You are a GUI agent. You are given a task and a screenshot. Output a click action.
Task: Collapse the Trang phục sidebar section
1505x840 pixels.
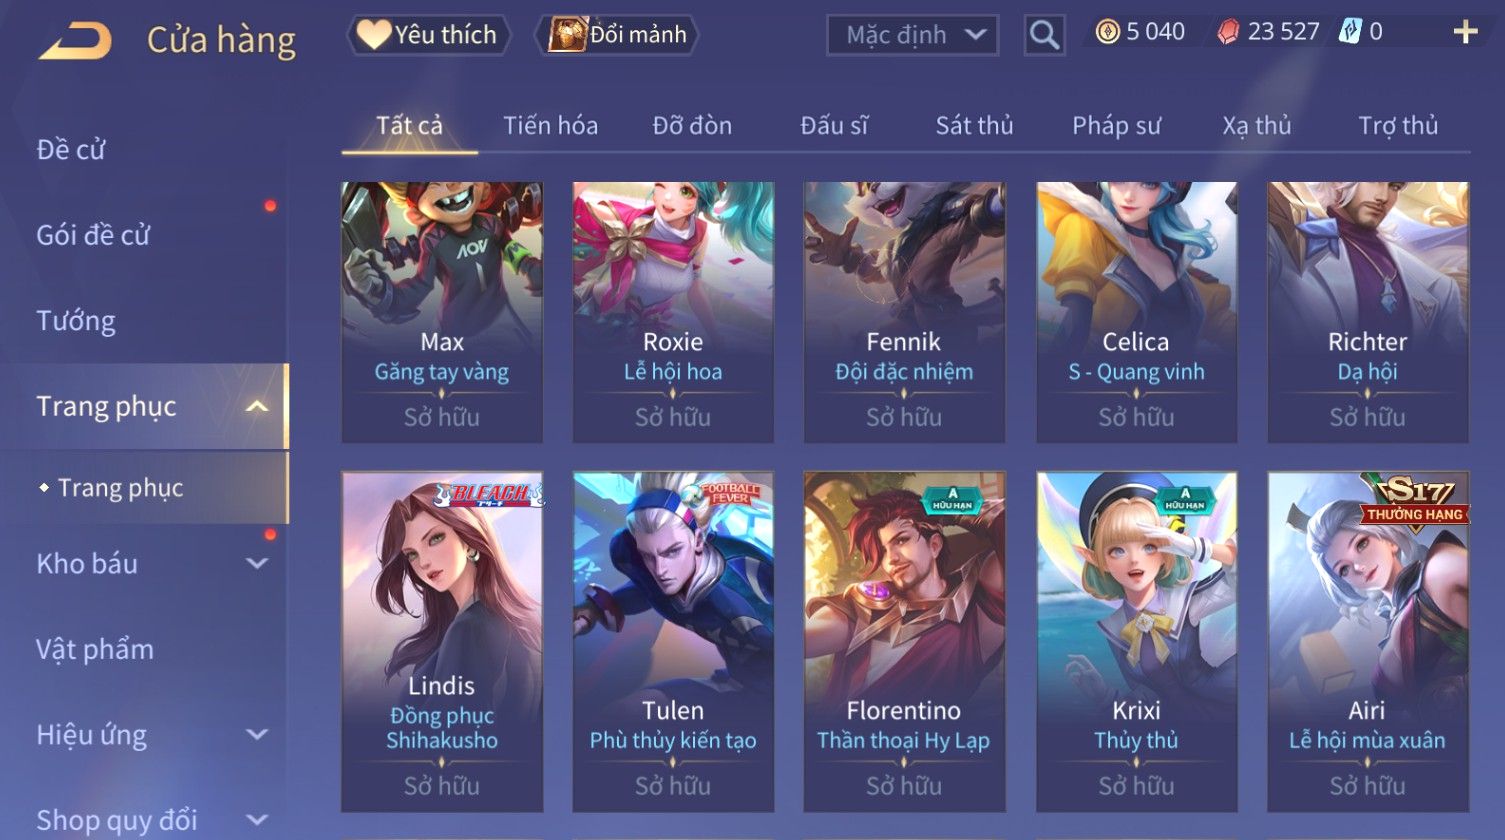pos(257,407)
